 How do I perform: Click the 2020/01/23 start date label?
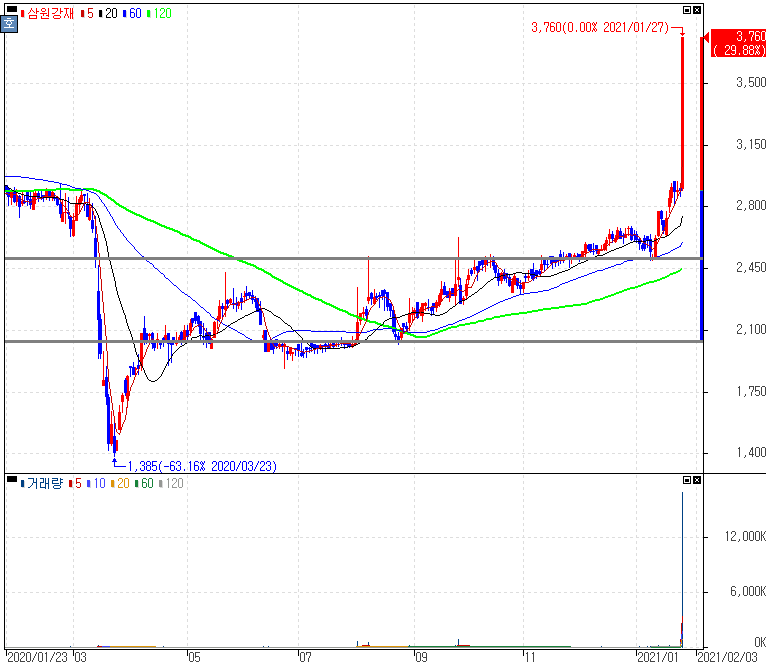(38, 658)
